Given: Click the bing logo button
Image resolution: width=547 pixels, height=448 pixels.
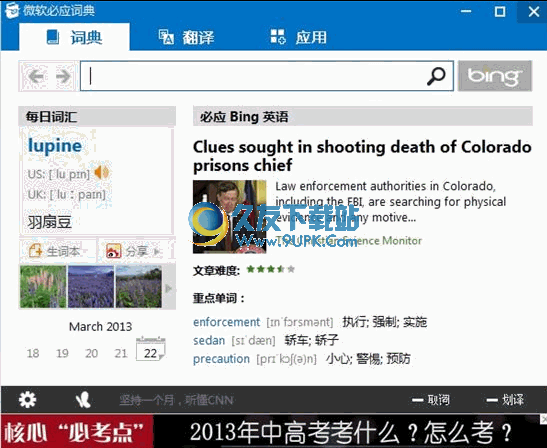Looking at the screenshot, I should [x=495, y=76].
